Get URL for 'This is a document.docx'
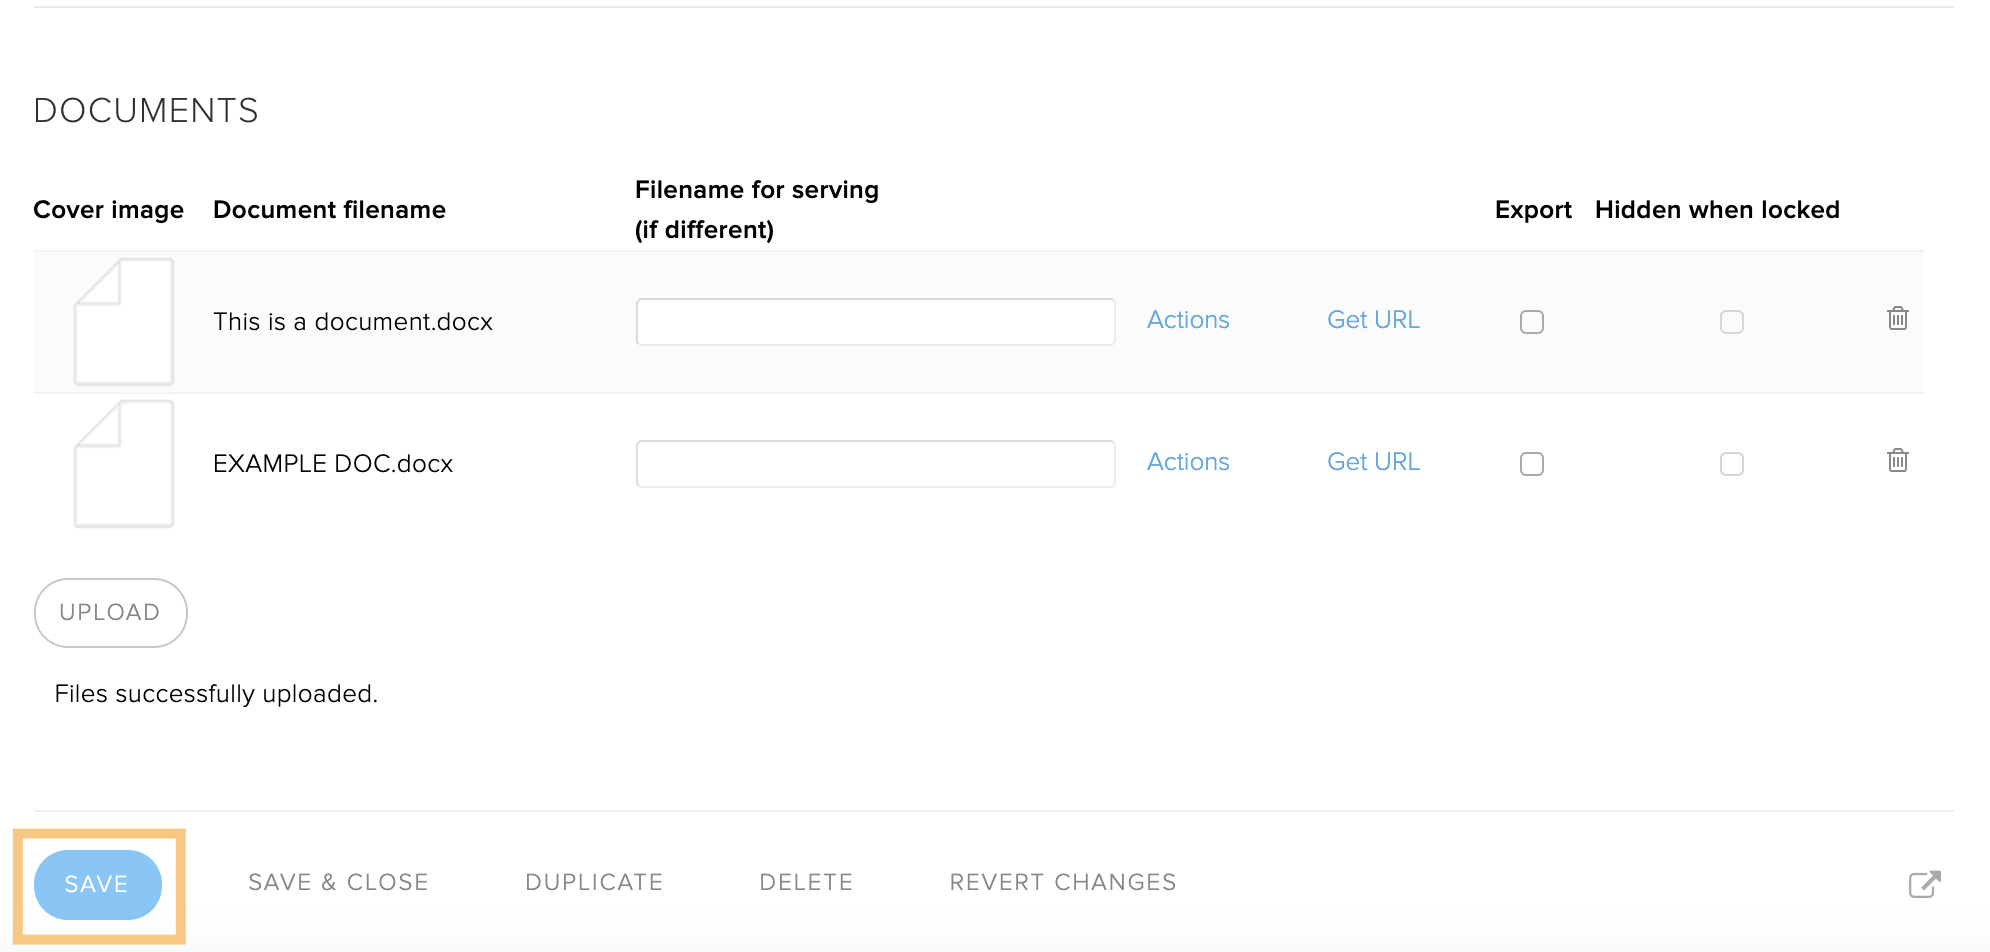Image resolution: width=1990 pixels, height=952 pixels. [x=1373, y=320]
